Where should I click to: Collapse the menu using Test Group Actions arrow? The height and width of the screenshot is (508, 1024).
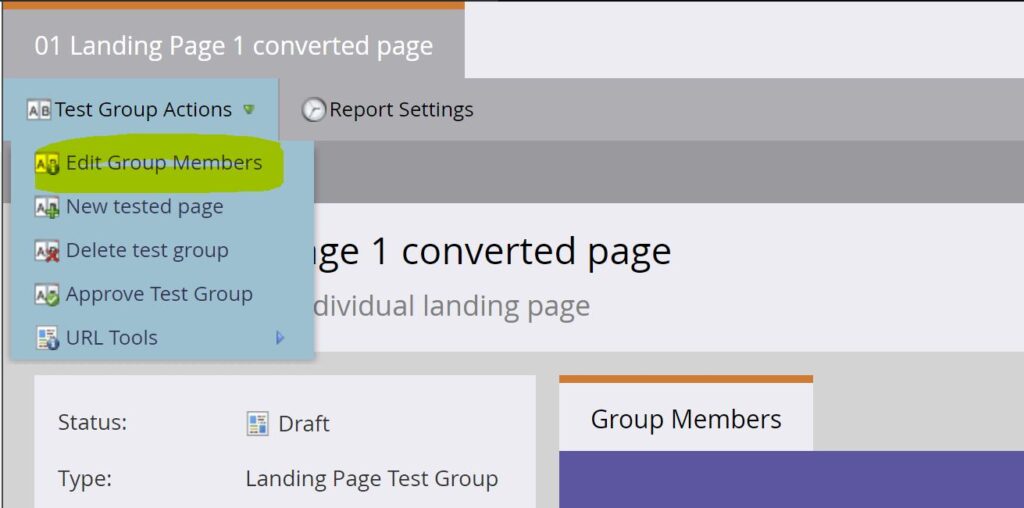coord(249,110)
